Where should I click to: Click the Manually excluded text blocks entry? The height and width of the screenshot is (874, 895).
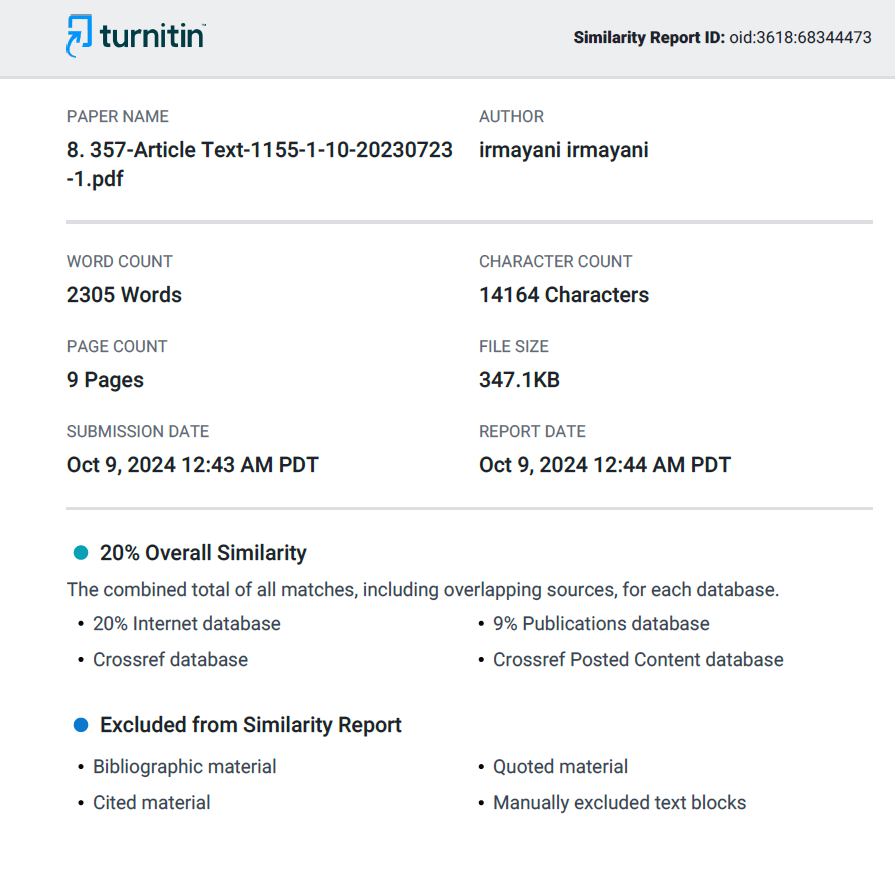(619, 803)
